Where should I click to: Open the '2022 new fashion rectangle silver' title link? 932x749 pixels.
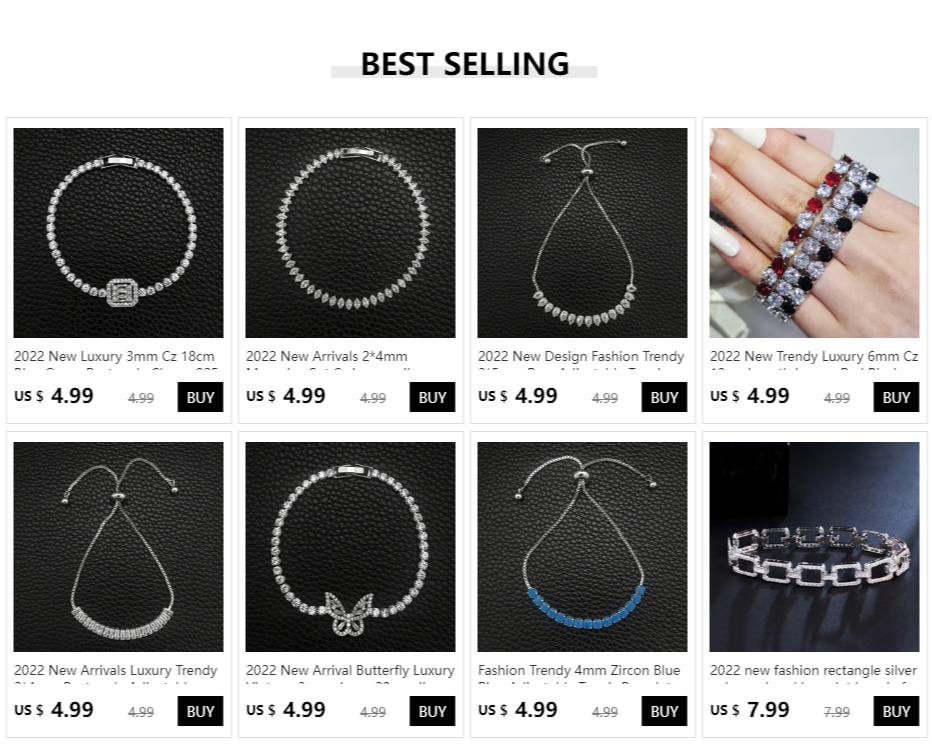pos(813,671)
